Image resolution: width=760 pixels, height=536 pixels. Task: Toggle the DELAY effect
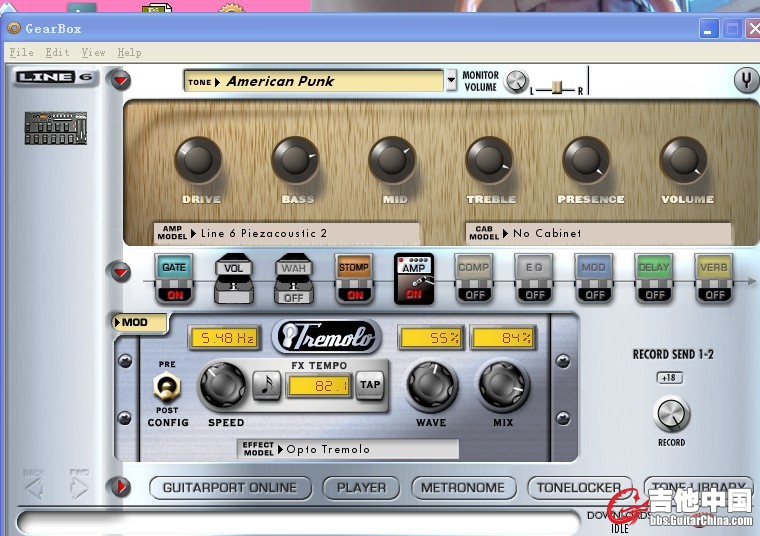point(654,279)
